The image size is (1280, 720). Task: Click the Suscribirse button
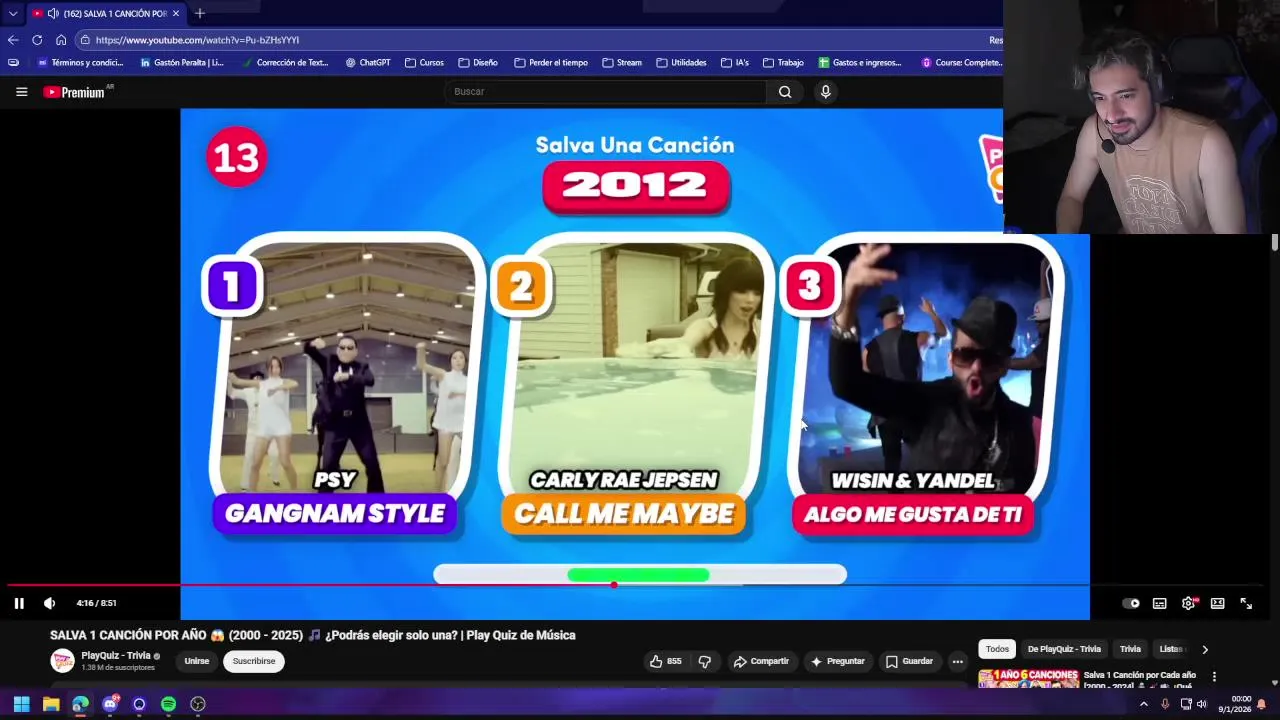[254, 661]
